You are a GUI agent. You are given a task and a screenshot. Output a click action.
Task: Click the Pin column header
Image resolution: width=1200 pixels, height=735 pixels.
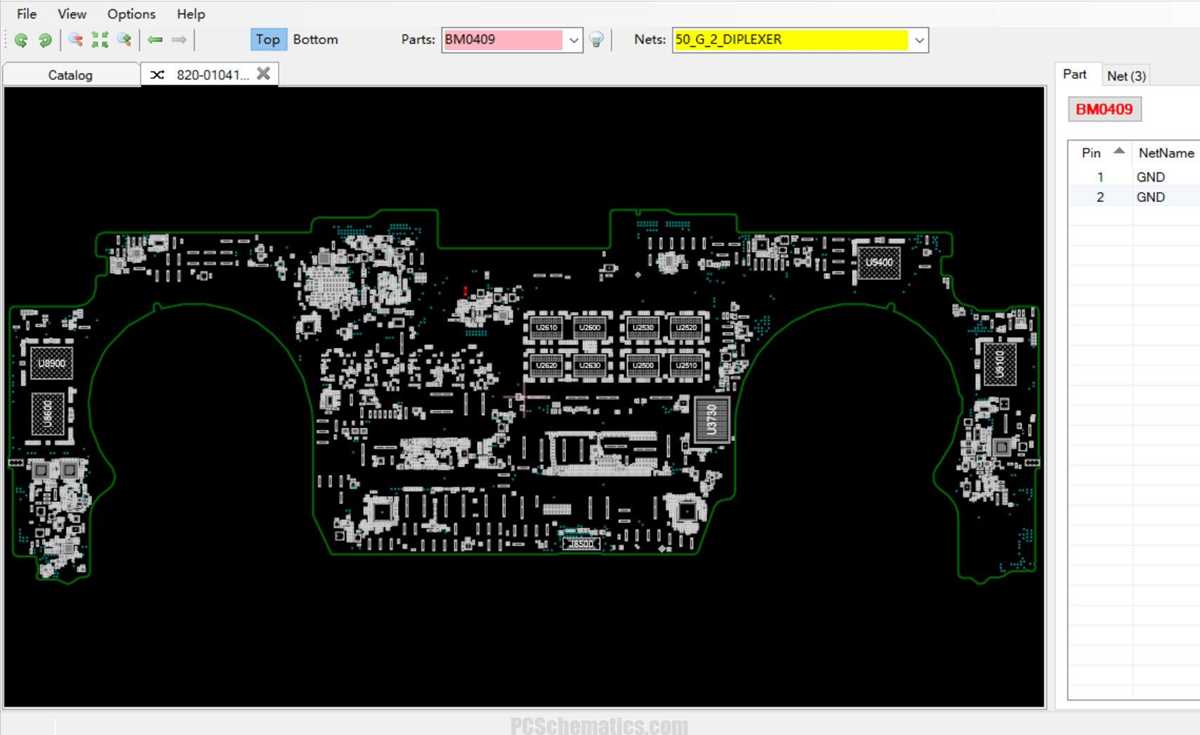click(1101, 153)
